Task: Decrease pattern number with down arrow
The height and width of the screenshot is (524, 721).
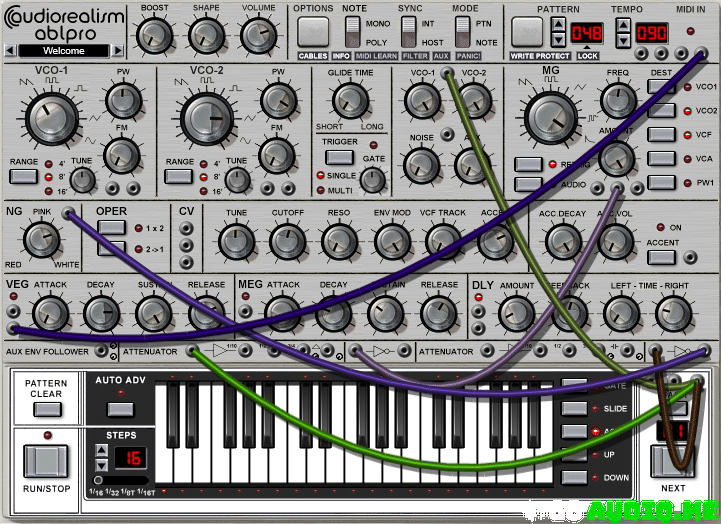Action: pos(558,40)
